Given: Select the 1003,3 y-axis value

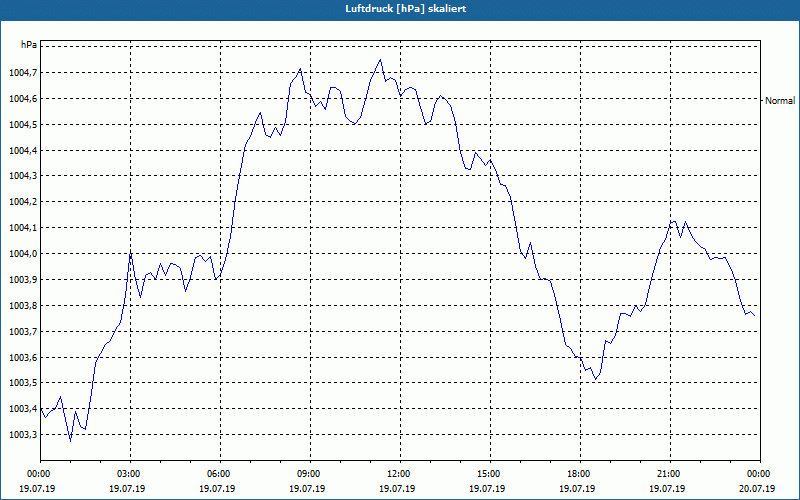Looking at the screenshot, I should click(x=23, y=435).
